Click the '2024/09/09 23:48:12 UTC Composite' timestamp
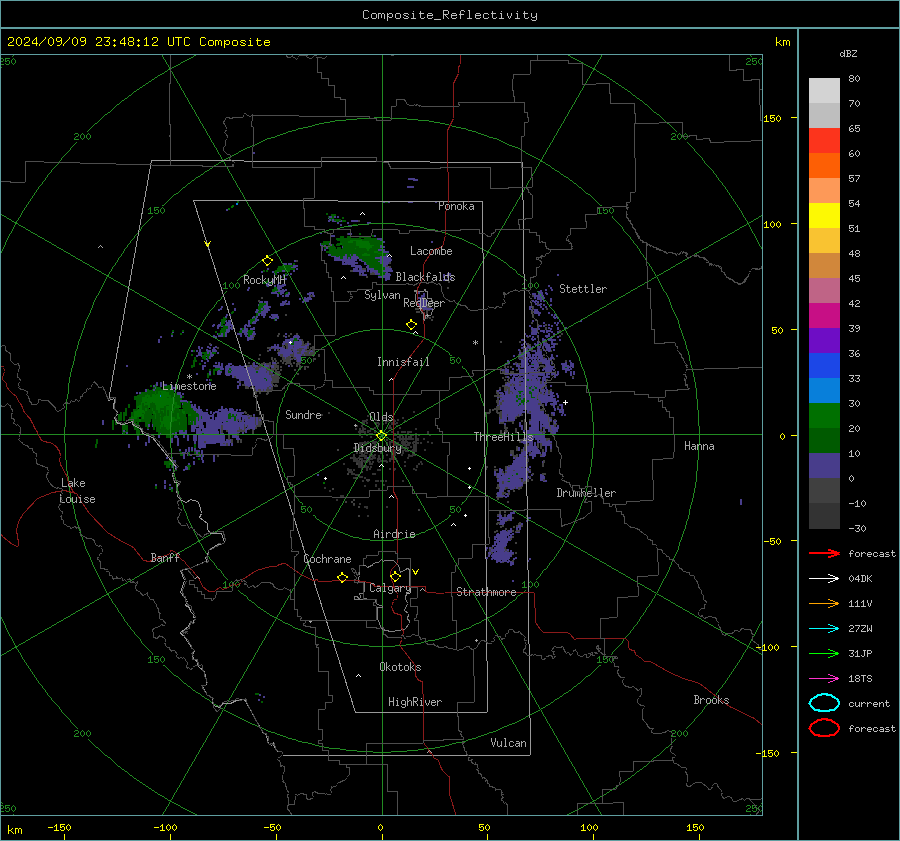The width and height of the screenshot is (900, 841). click(x=138, y=42)
